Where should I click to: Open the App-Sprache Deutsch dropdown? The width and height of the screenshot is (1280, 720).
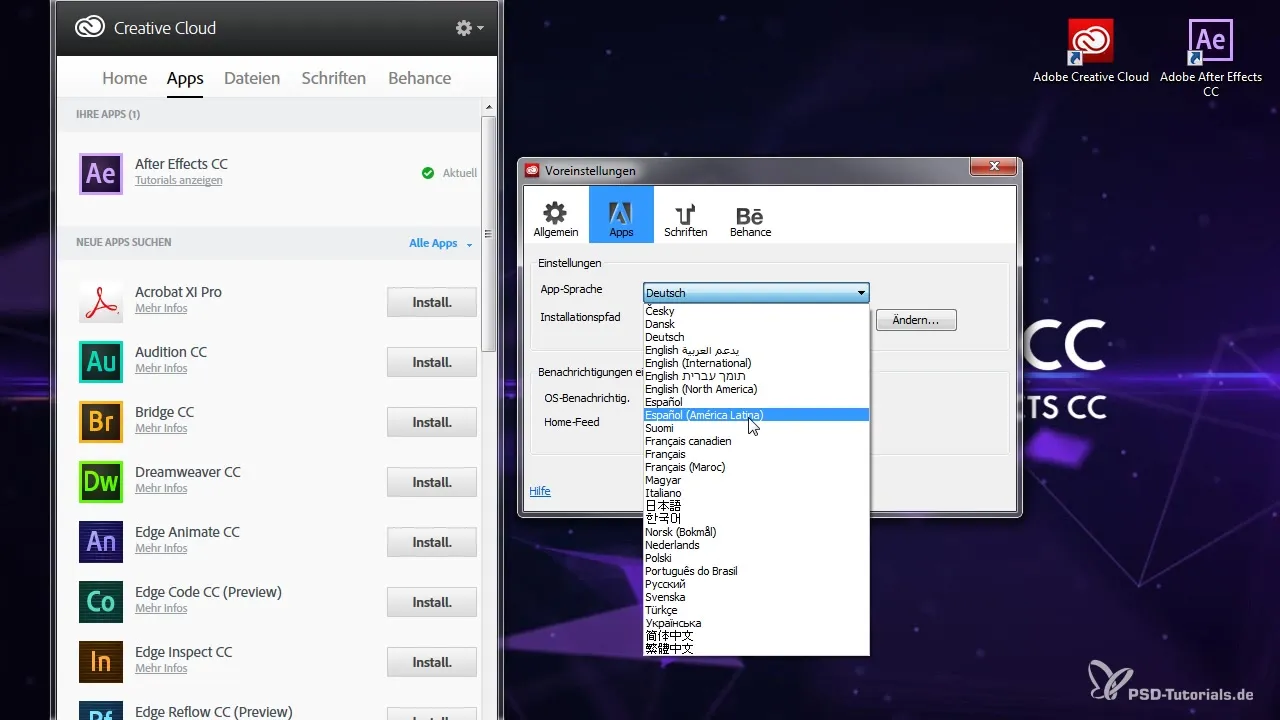(756, 293)
